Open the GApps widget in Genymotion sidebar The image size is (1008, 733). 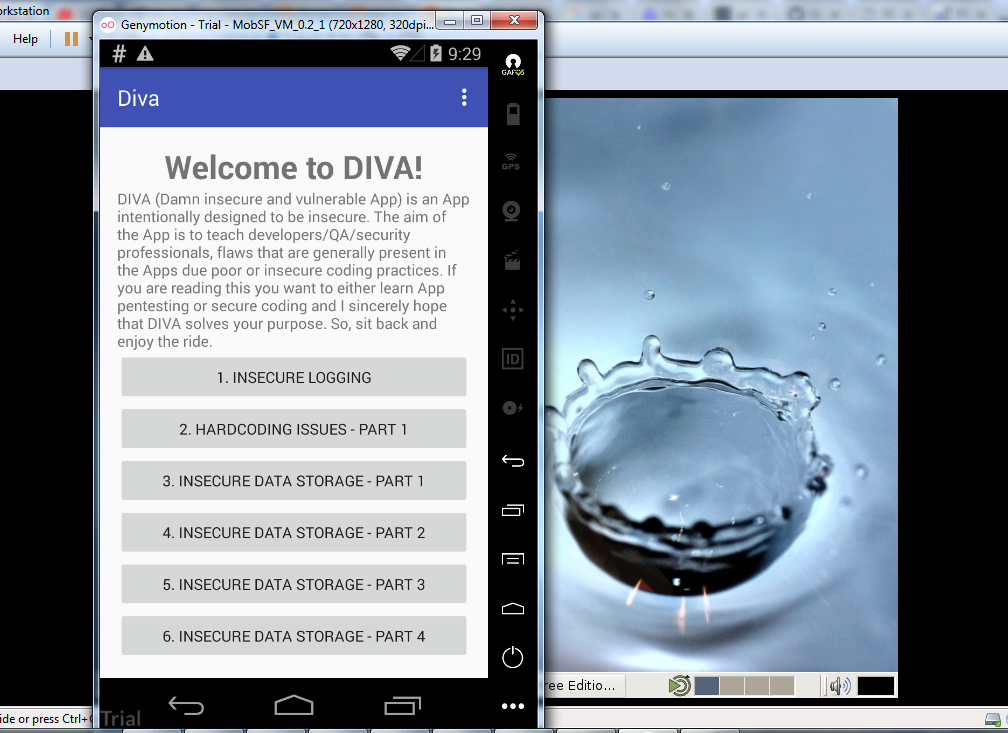pos(512,65)
